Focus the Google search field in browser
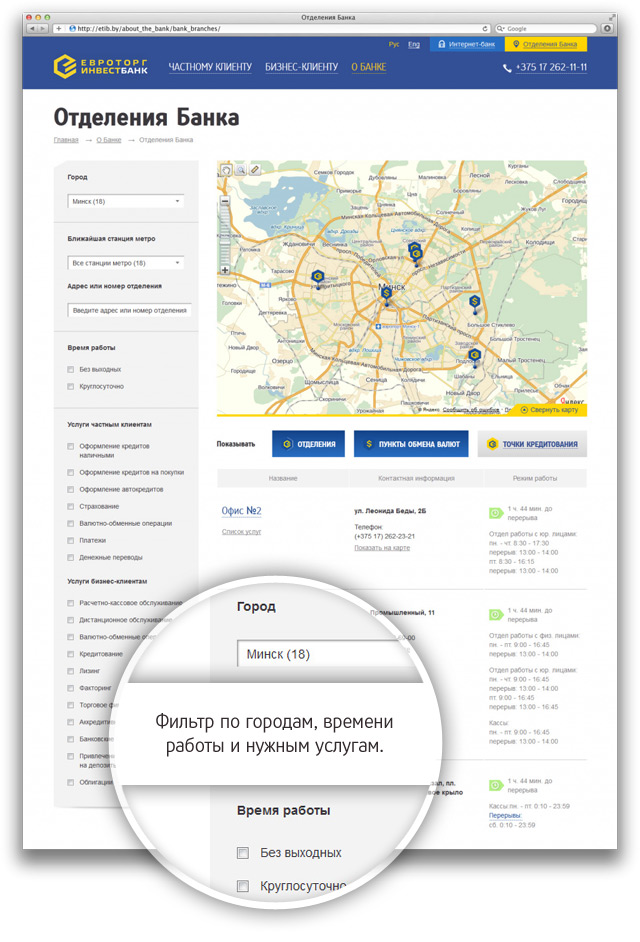 pos(546,28)
